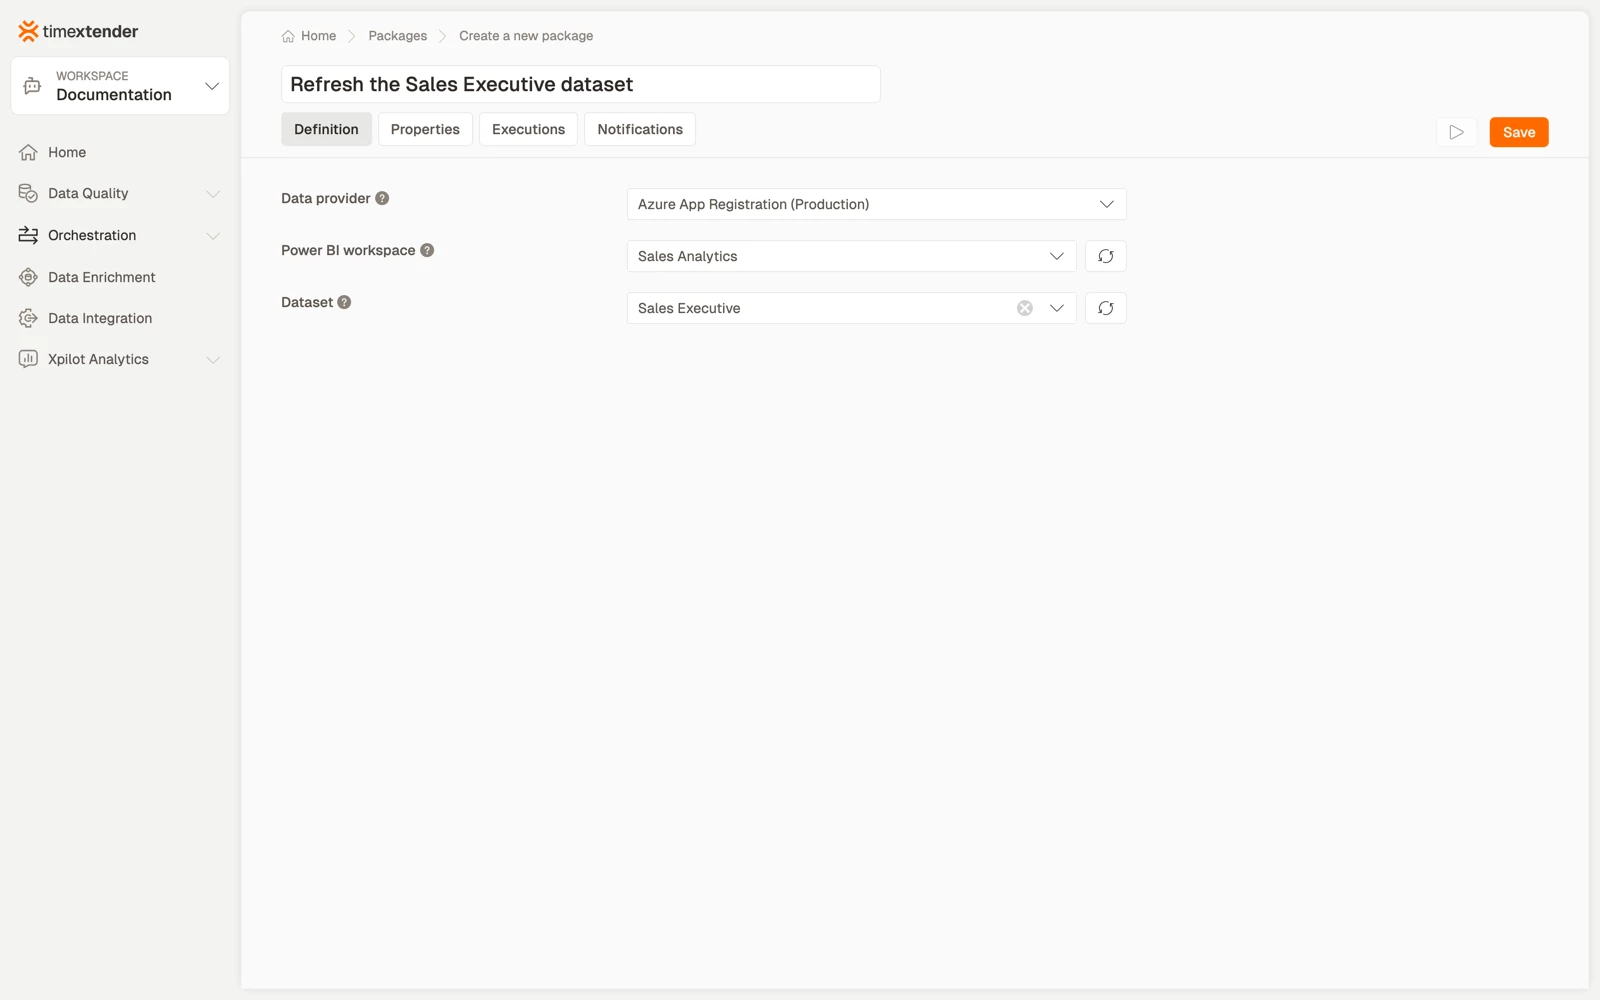This screenshot has height=1000, width=1600.
Task: Save the package
Action: click(x=1519, y=132)
